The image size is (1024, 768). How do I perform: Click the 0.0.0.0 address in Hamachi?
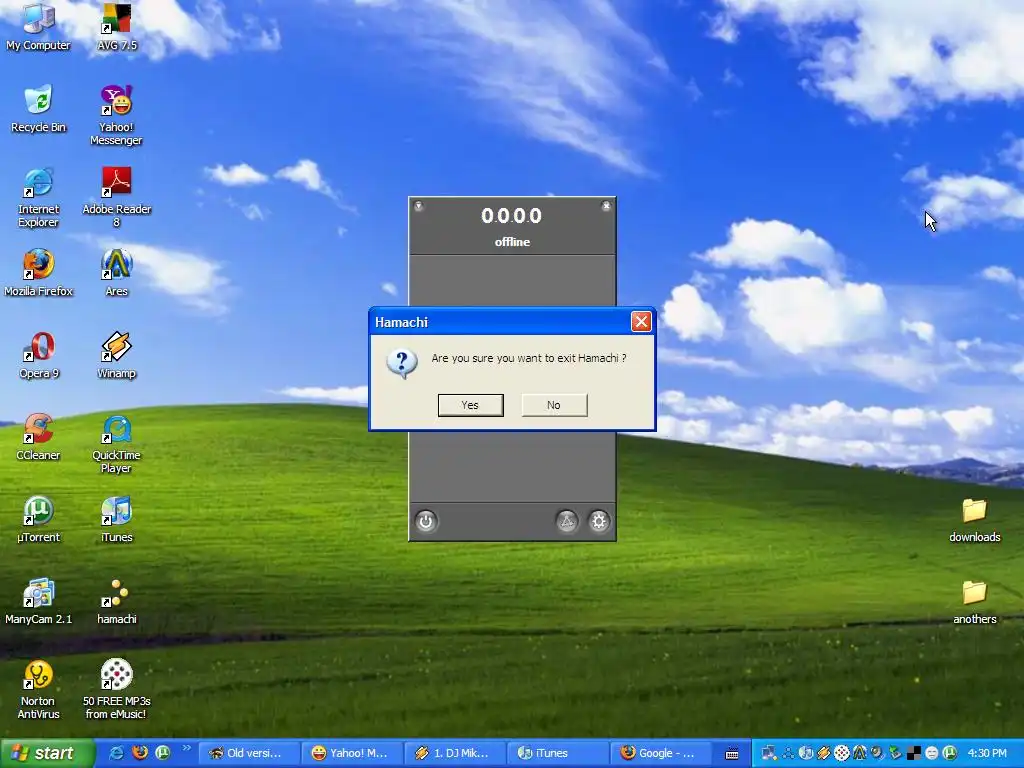click(x=511, y=216)
